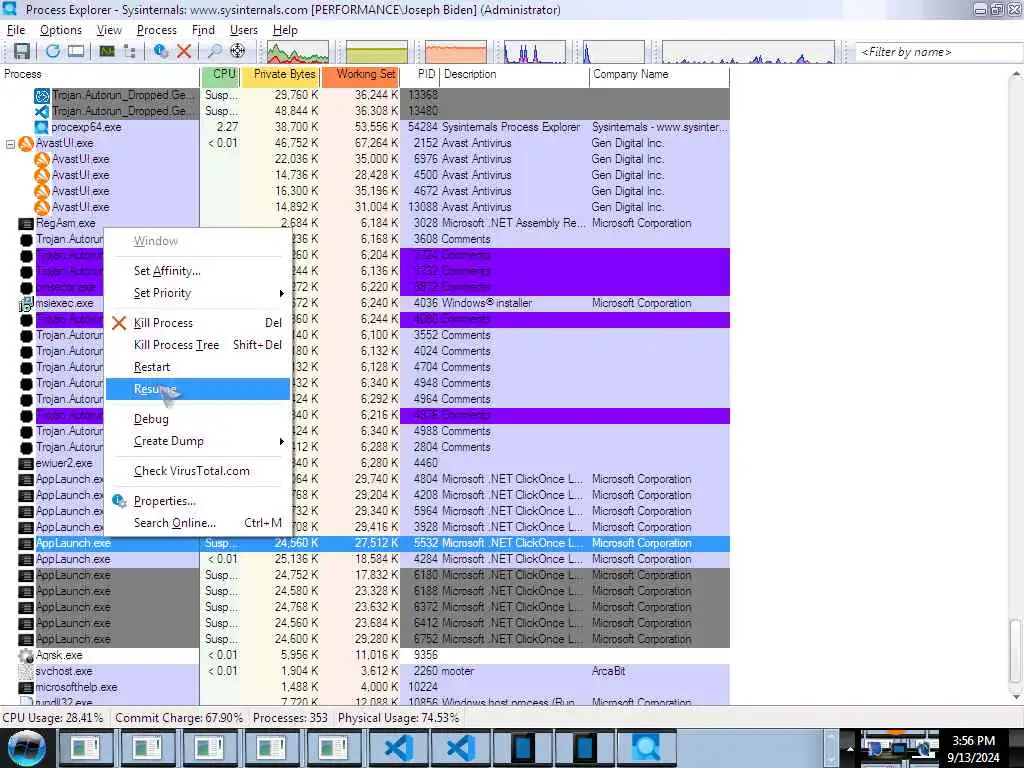Toggle the lower pane view toolbar icon
This screenshot has height=768, width=1024.
pyautogui.click(x=129, y=51)
